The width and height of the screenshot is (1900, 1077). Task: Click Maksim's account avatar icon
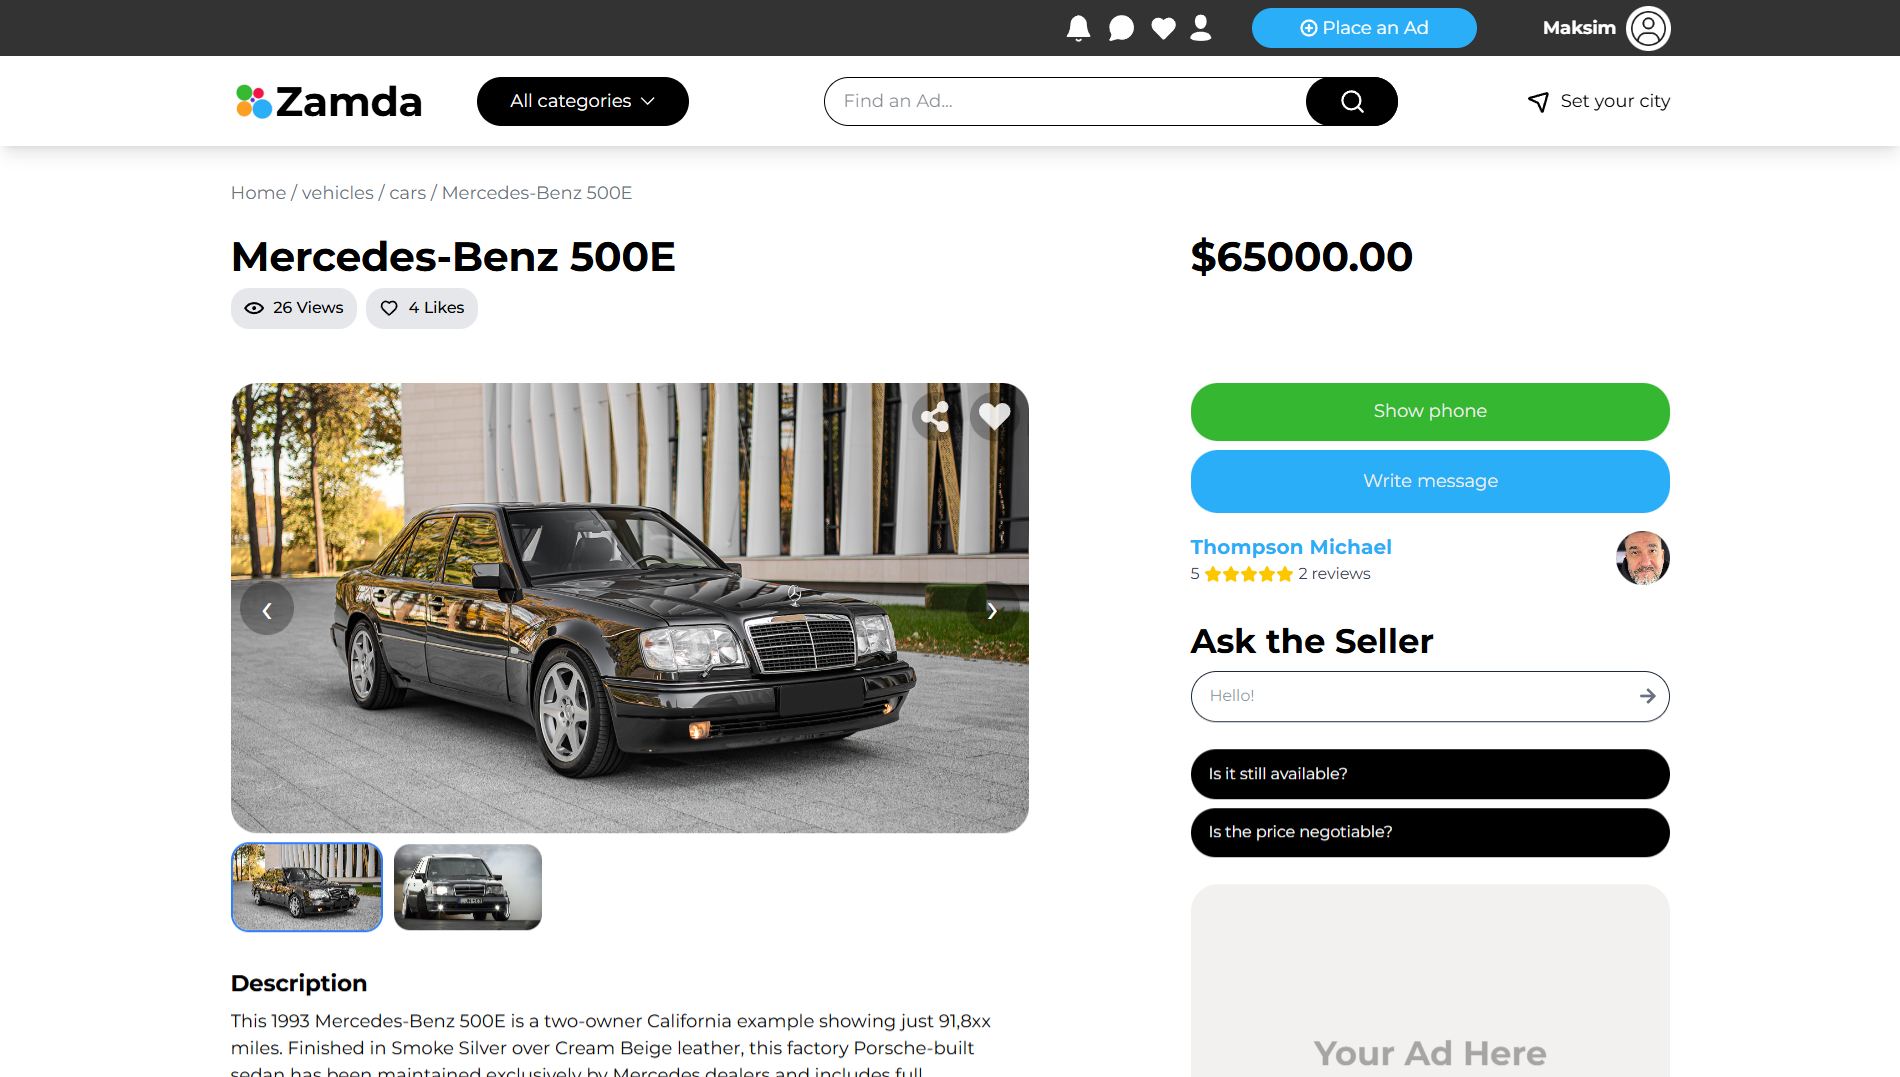click(x=1648, y=28)
